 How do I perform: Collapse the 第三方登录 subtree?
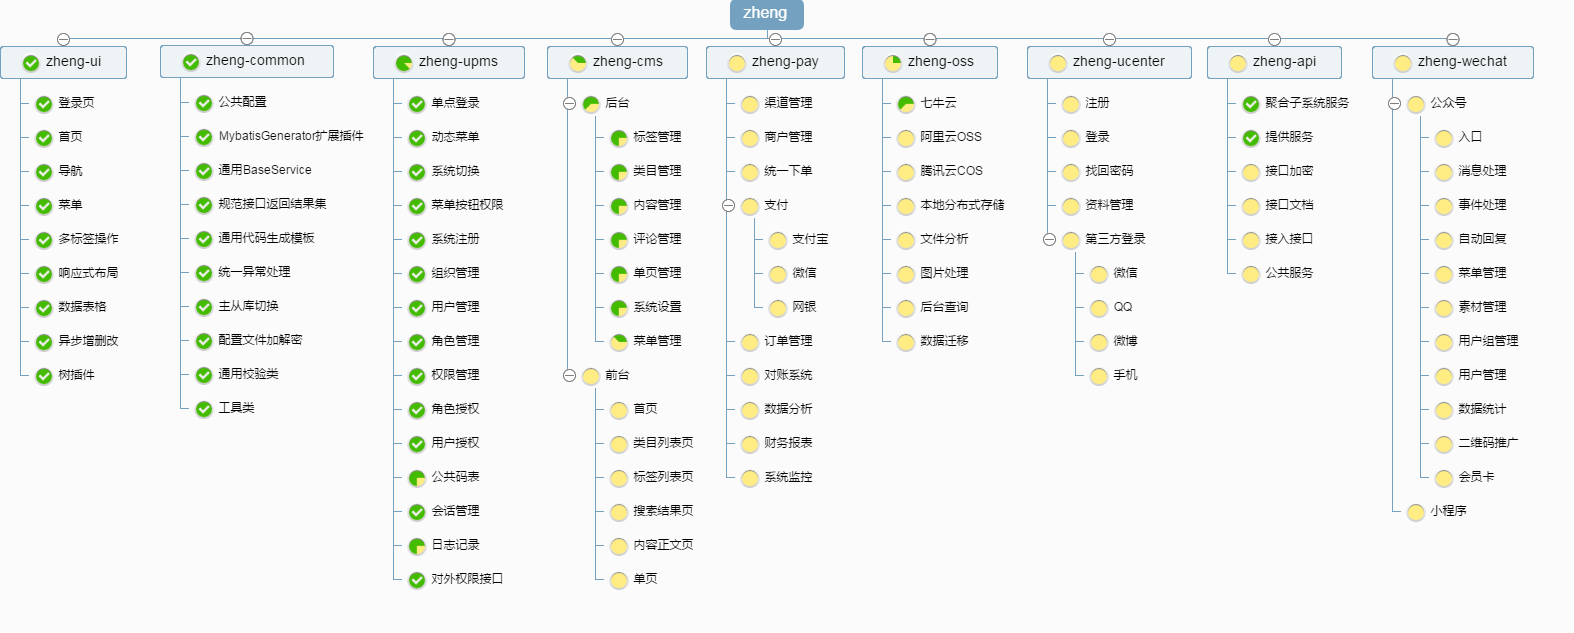[1049, 239]
